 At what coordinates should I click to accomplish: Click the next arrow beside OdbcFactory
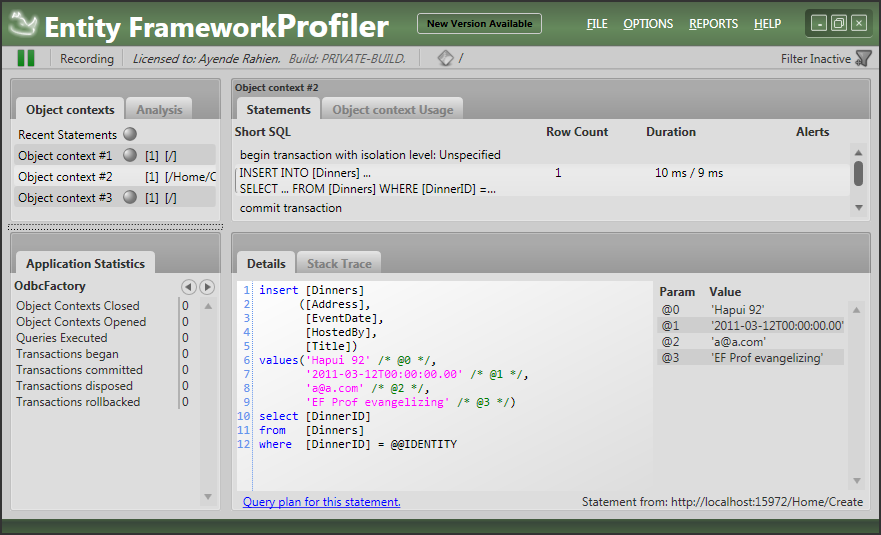tap(207, 287)
